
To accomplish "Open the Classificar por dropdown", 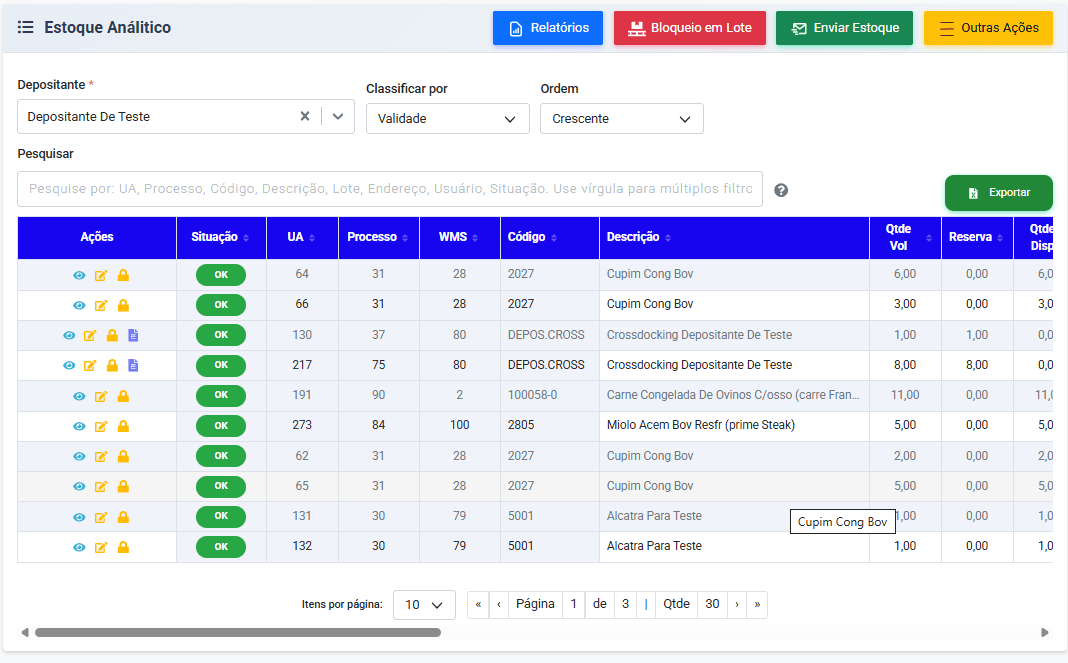I will 447,118.
